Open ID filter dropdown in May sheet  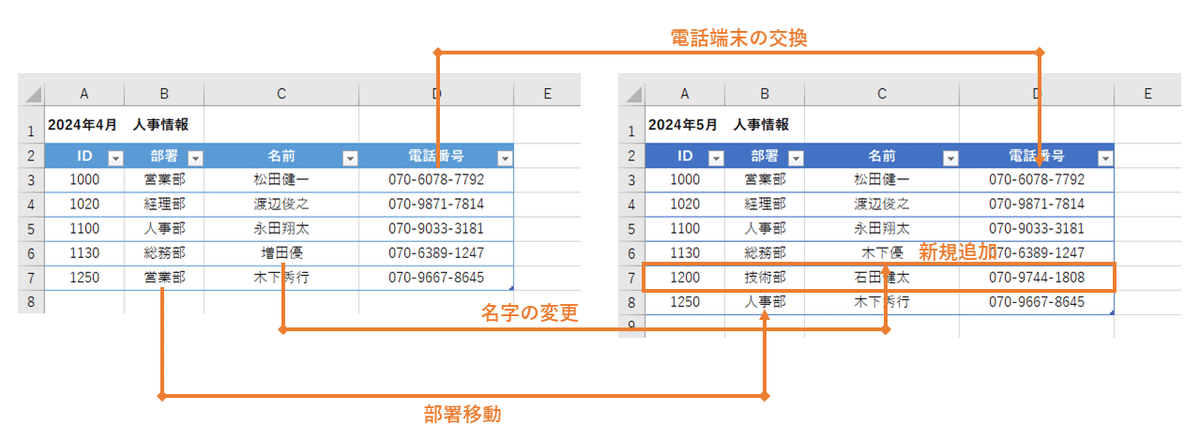(x=715, y=157)
